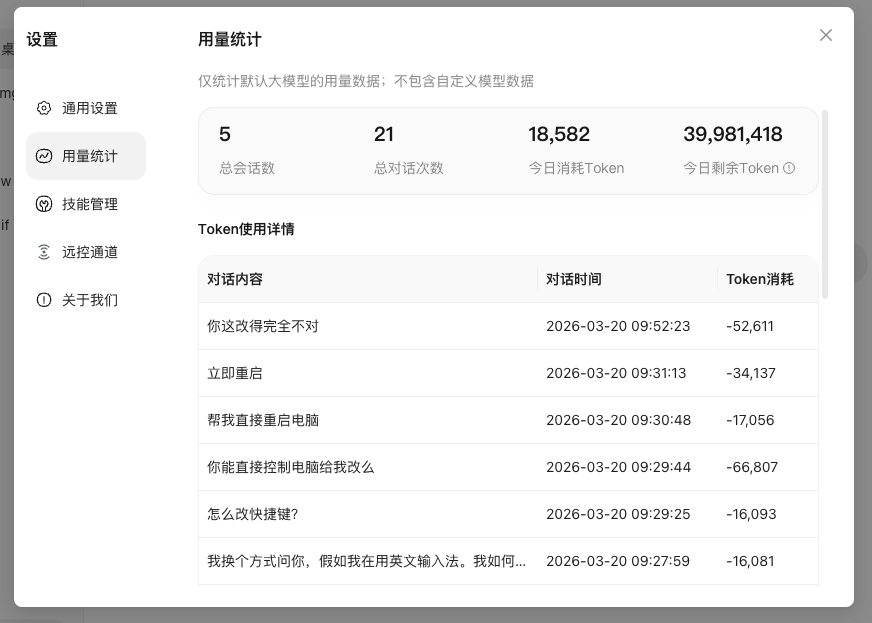Switch to the 技能管理 section
This screenshot has width=872, height=623.
click(x=89, y=204)
